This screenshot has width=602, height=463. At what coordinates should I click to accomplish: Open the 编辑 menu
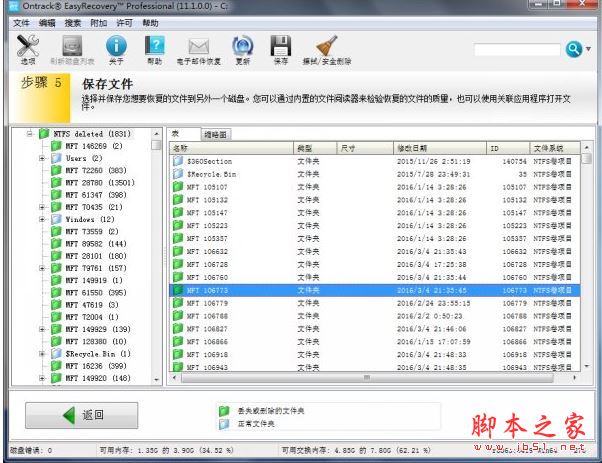(47, 23)
